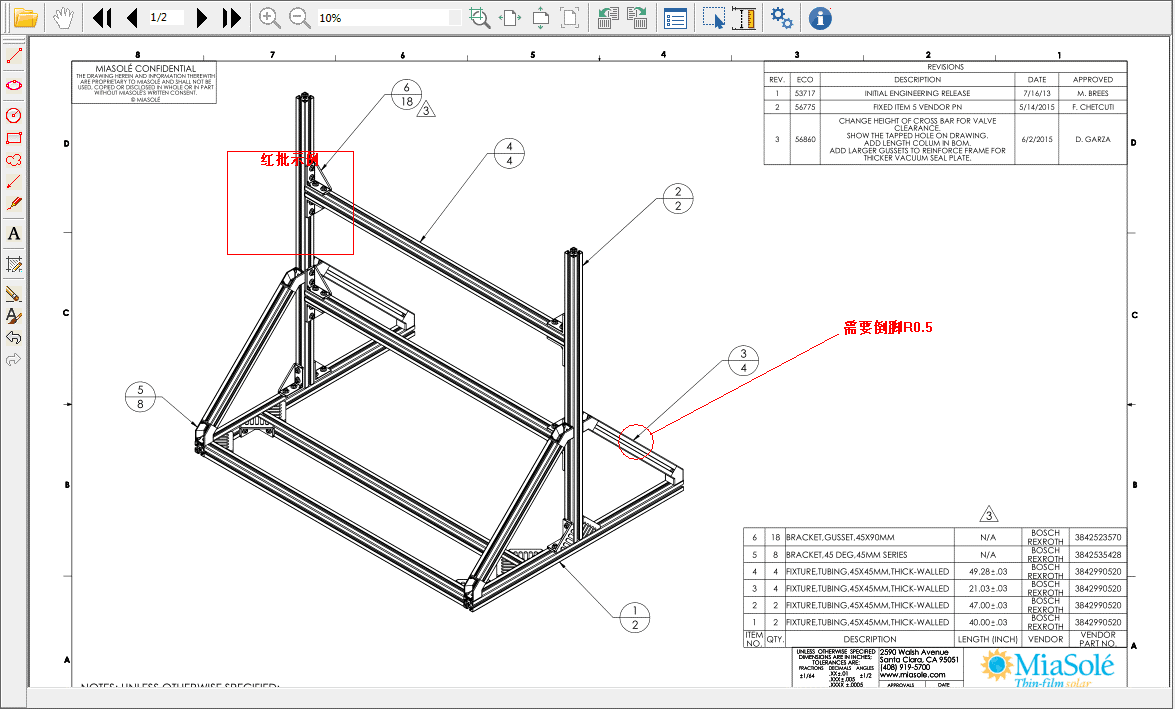
Task: Go to the first page
Action: tap(102, 18)
